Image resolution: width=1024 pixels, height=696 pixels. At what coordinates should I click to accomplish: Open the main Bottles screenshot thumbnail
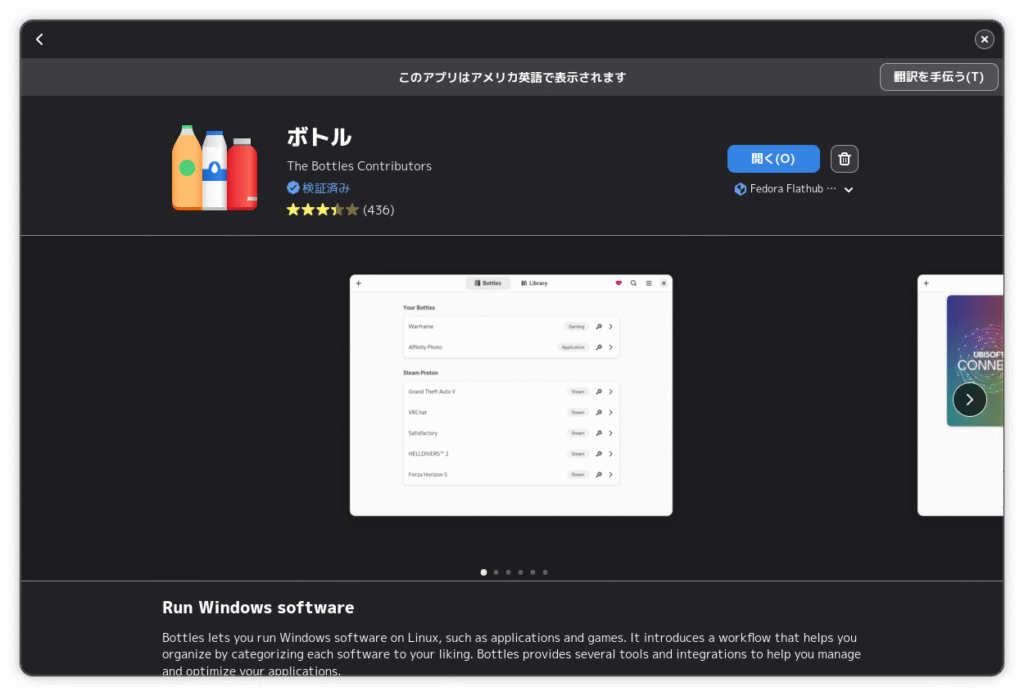510,395
